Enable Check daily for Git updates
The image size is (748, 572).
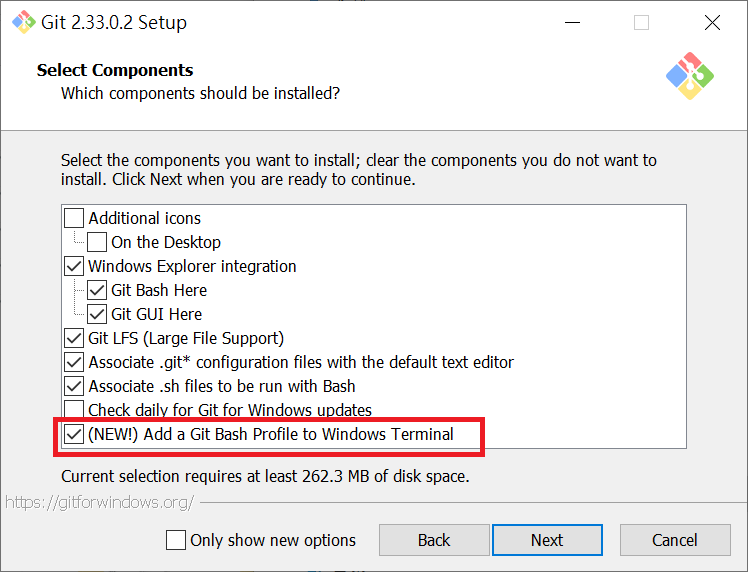(74, 410)
